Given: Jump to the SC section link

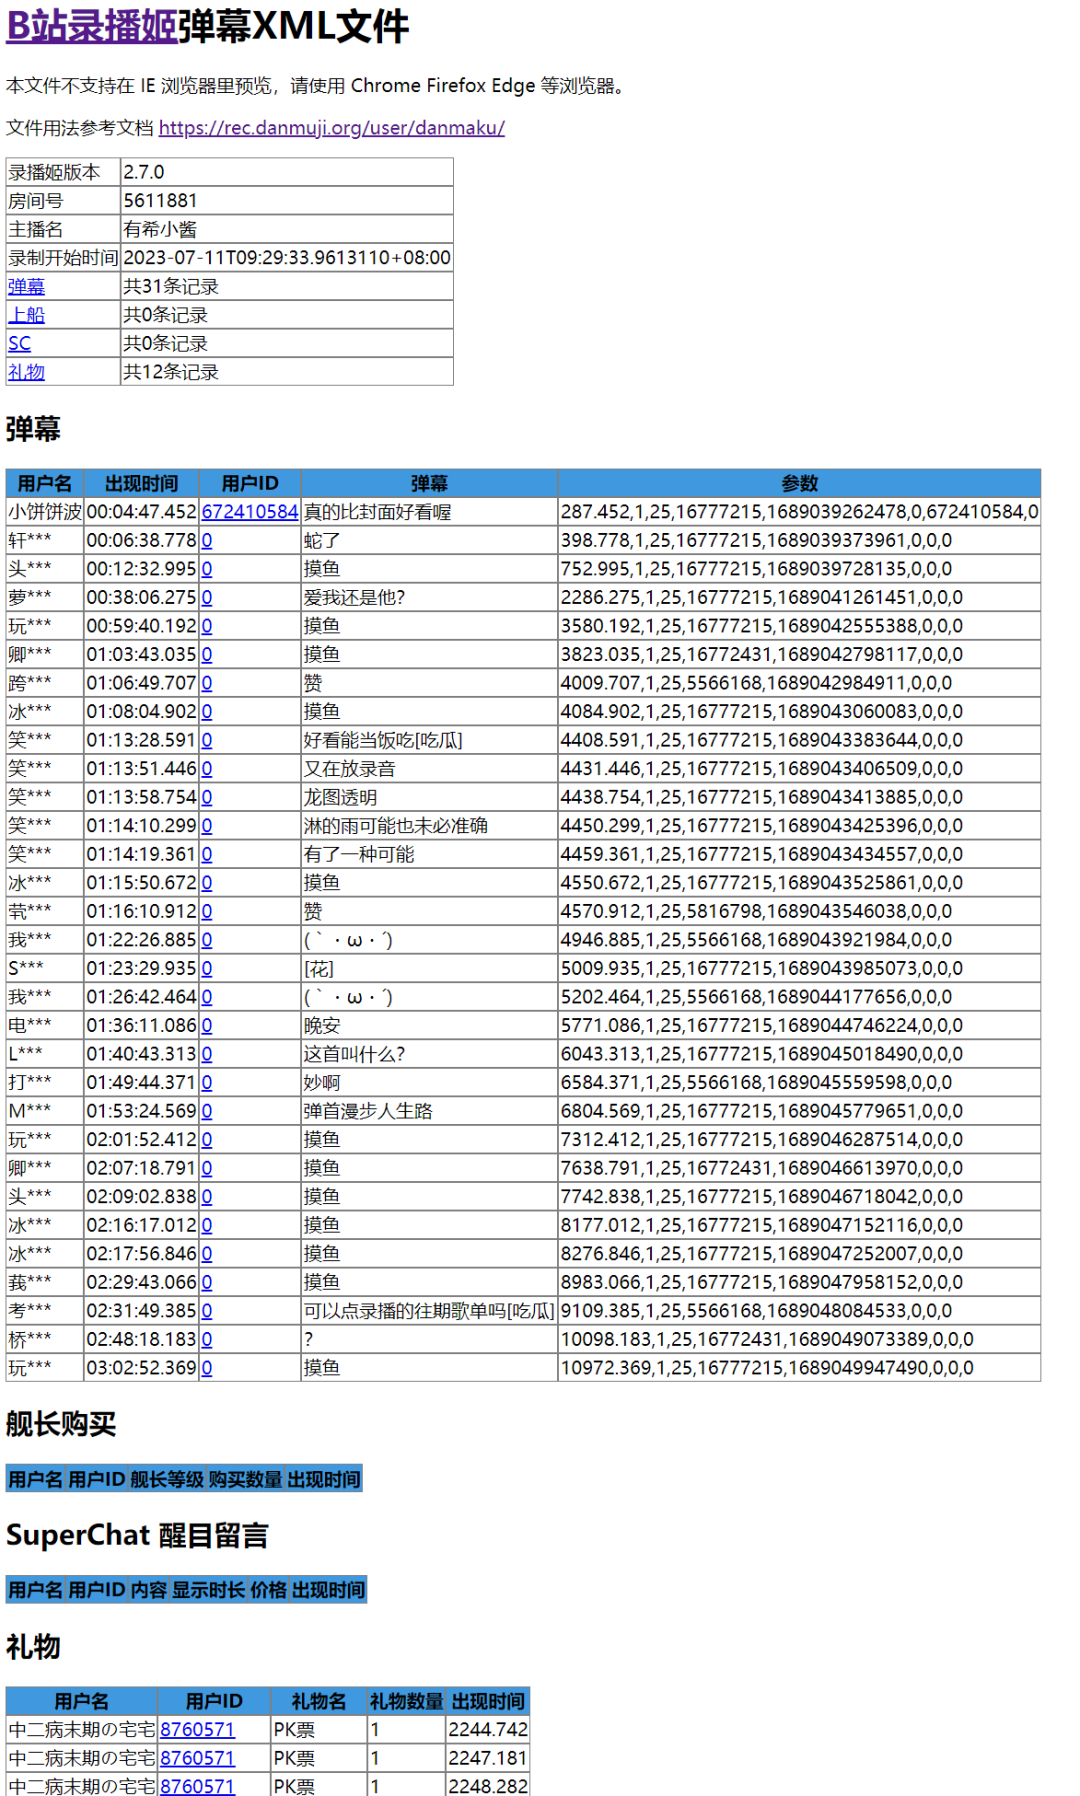Looking at the screenshot, I should tap(20, 343).
